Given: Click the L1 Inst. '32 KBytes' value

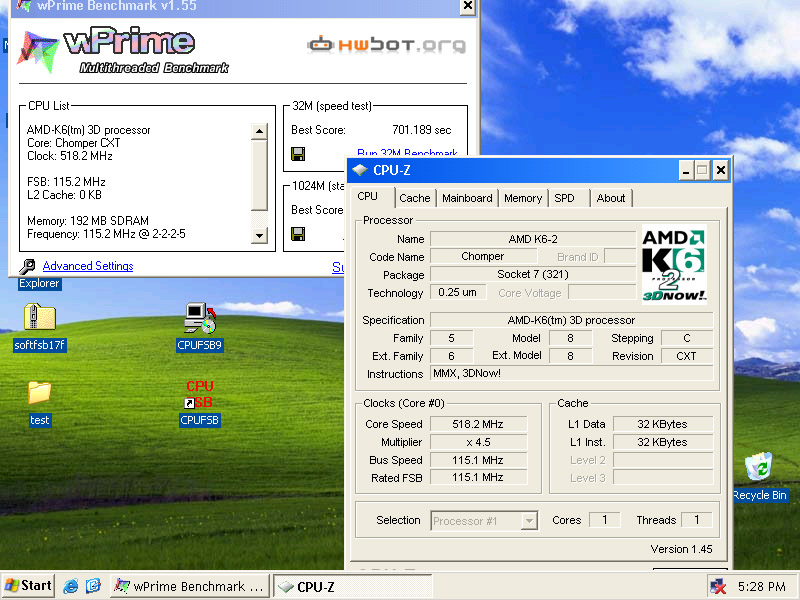Looking at the screenshot, I should pyautogui.click(x=662, y=442).
